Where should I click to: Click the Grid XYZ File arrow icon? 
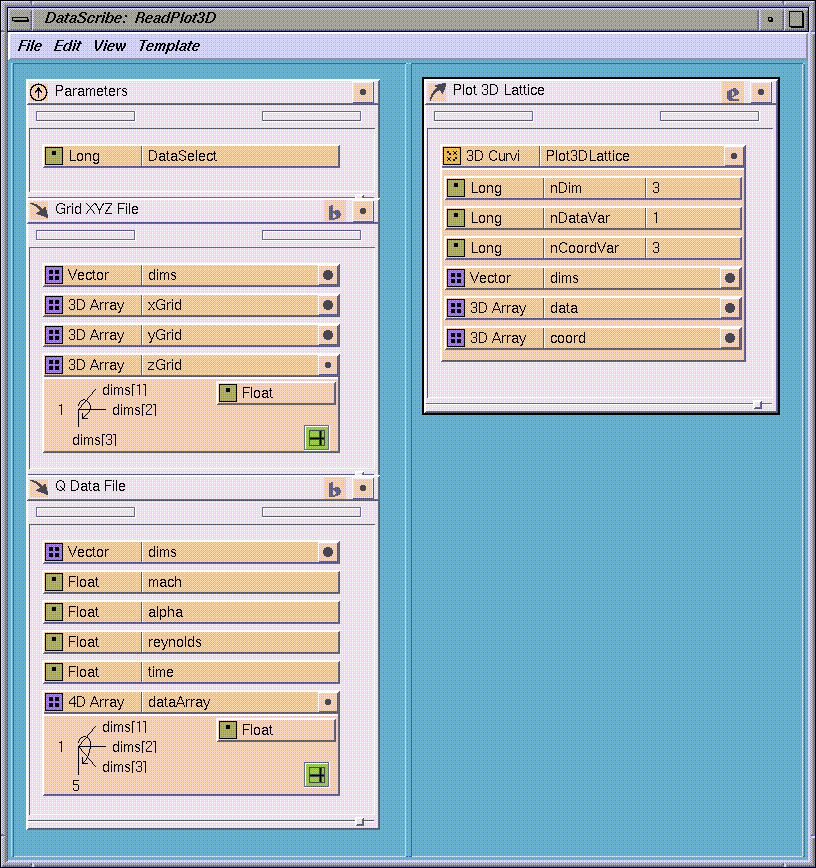pyautogui.click(x=39, y=210)
